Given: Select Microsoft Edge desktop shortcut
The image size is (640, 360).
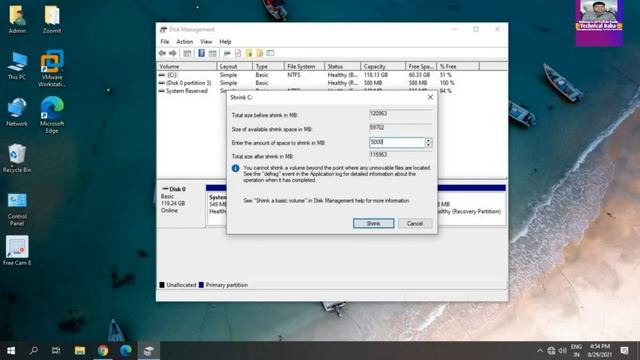Looking at the screenshot, I should click(x=52, y=115).
